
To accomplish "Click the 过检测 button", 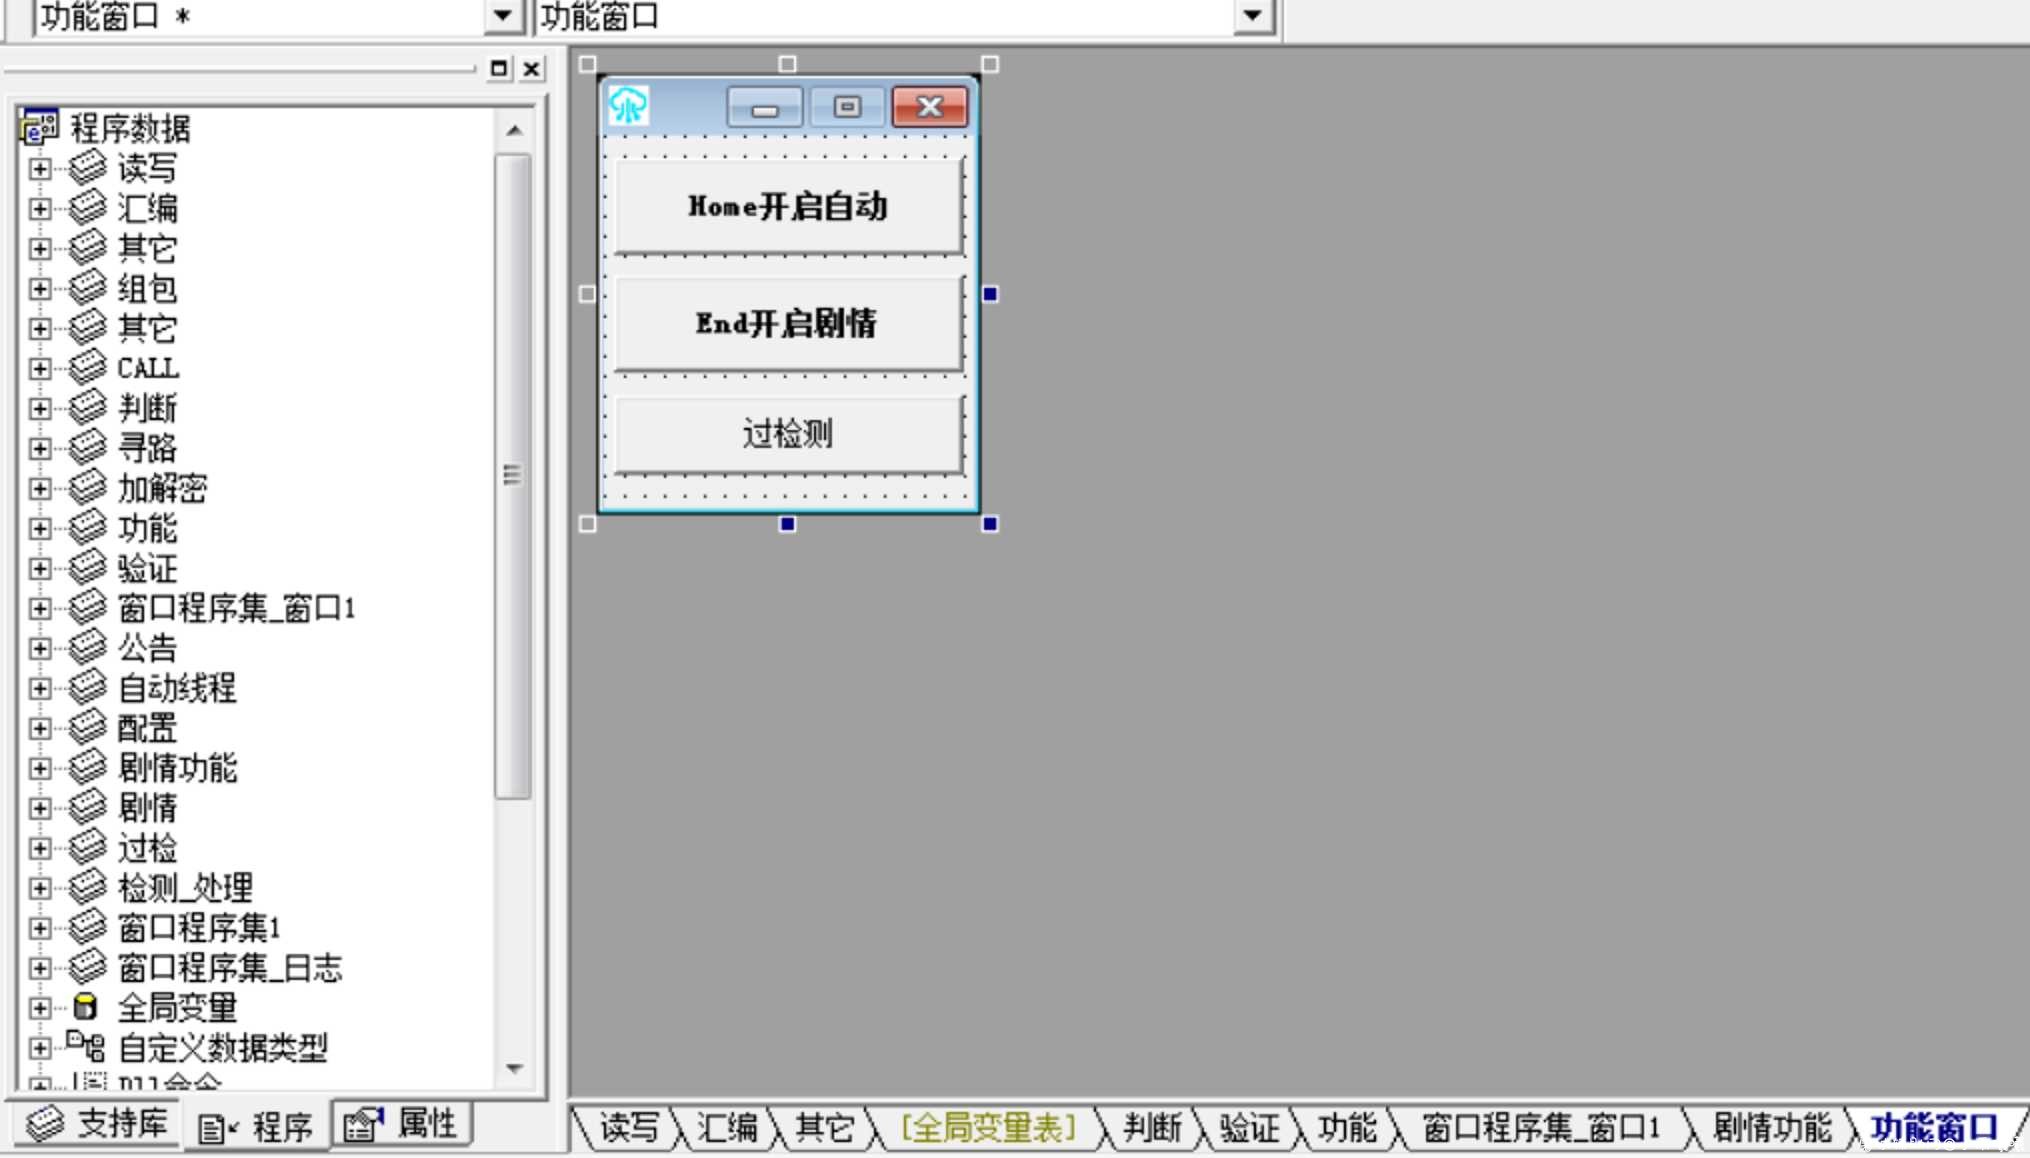I will pos(788,434).
